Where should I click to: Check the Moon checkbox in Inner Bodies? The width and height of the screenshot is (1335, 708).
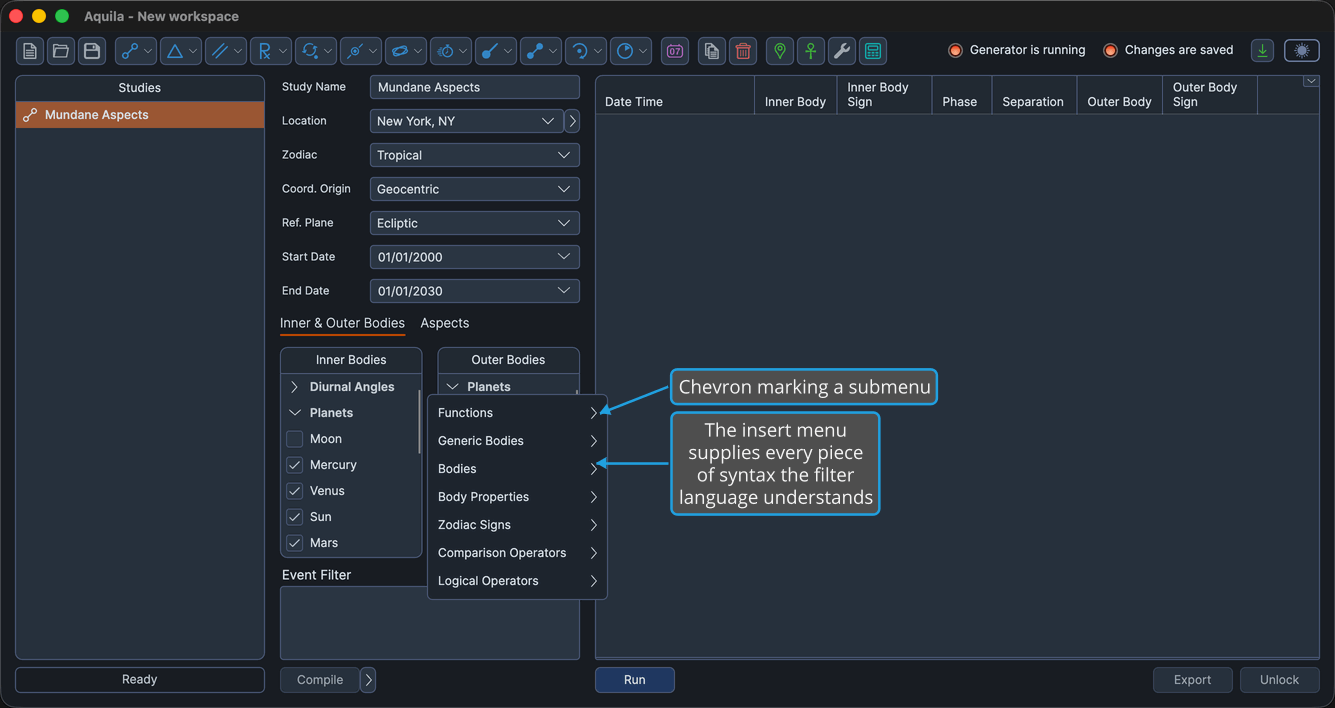tap(295, 439)
